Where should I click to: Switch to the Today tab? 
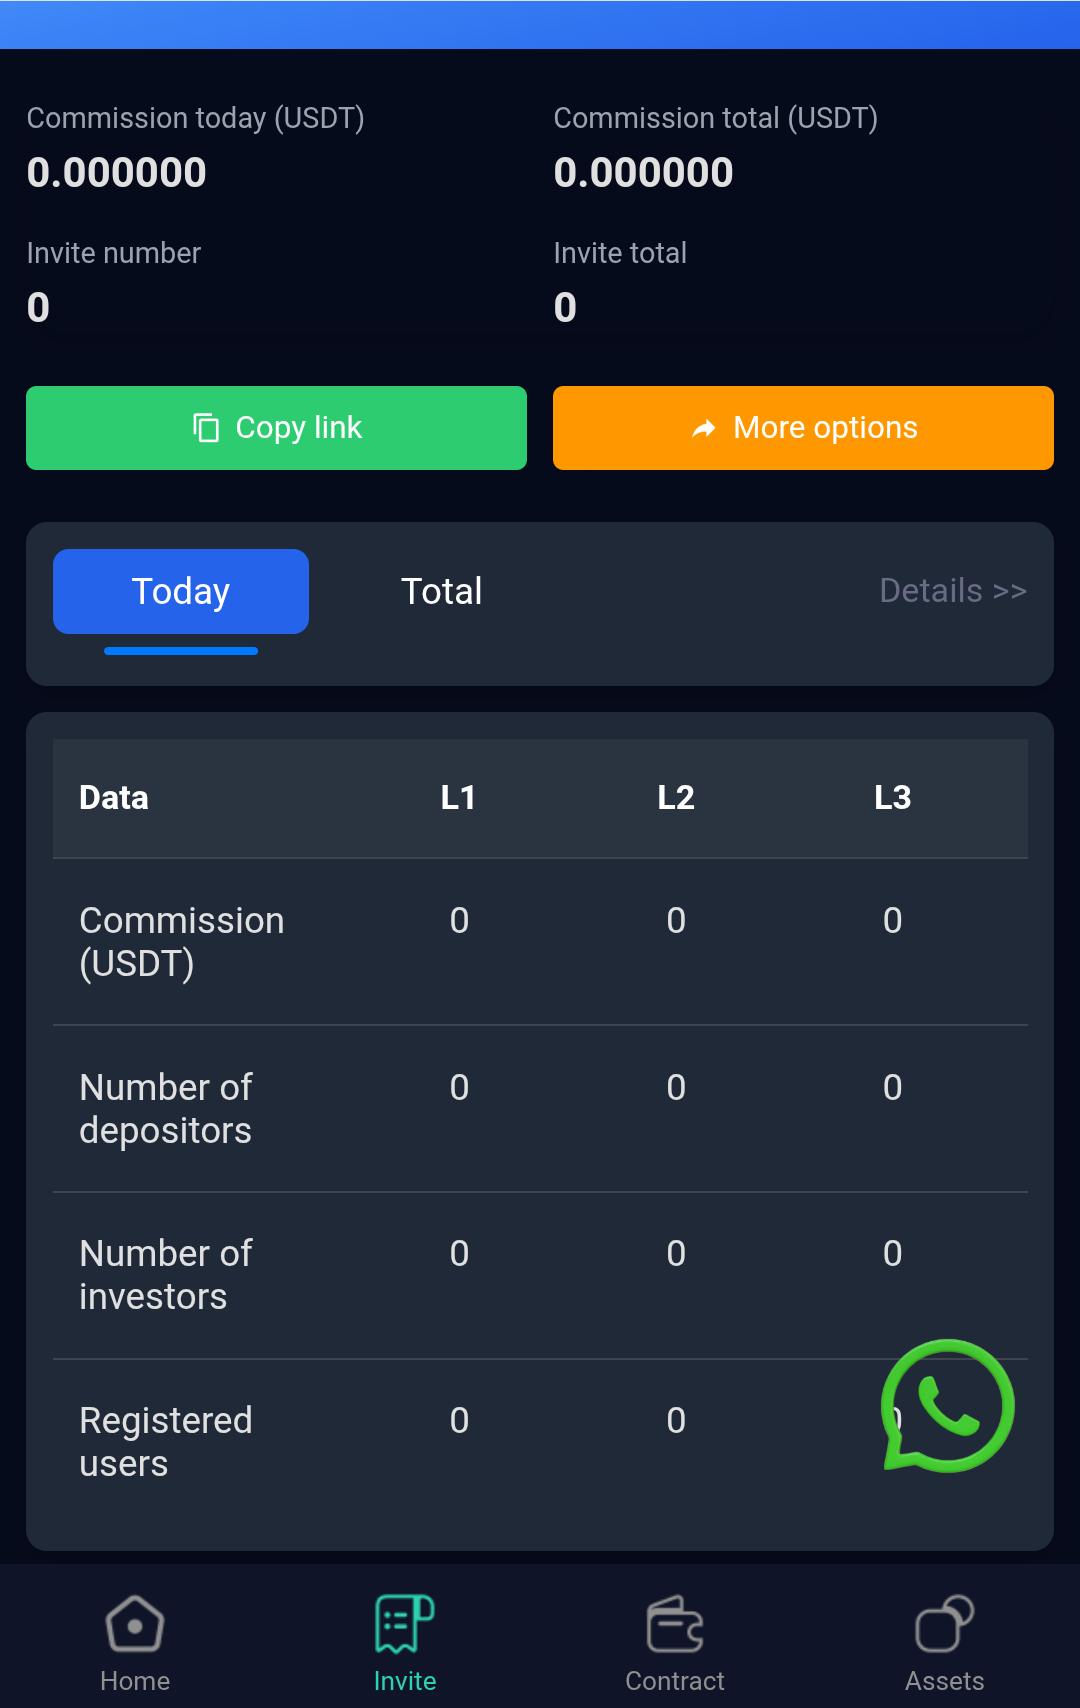[x=180, y=590]
